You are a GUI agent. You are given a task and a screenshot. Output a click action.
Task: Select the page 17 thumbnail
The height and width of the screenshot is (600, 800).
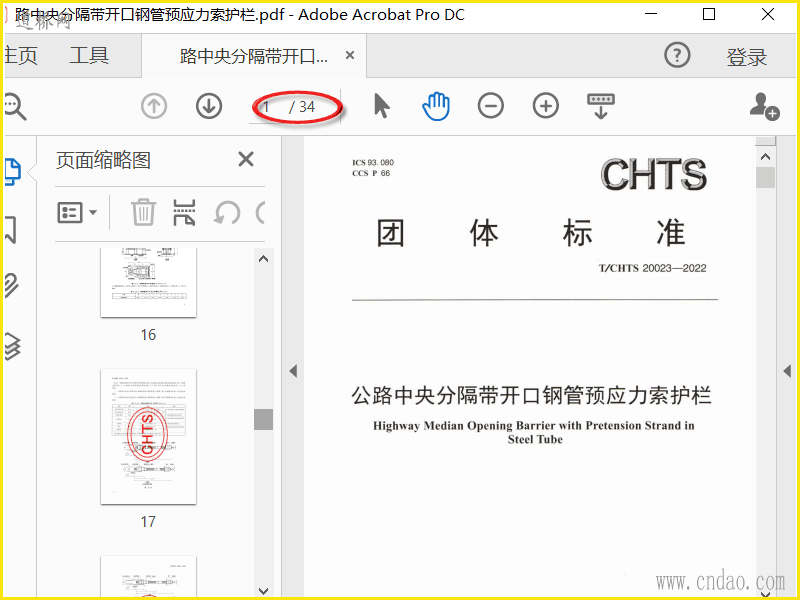[148, 437]
